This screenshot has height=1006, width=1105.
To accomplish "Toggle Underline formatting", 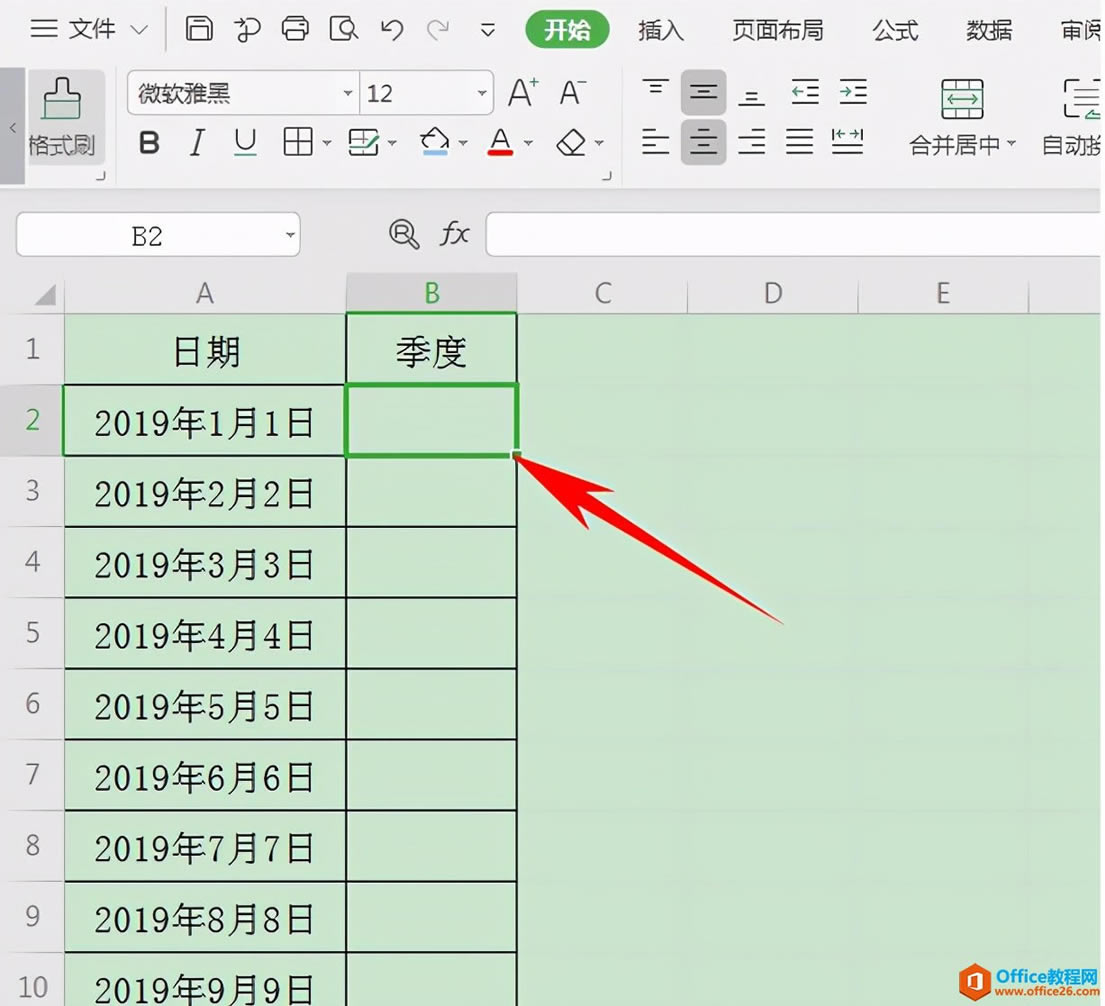I will 245,143.
